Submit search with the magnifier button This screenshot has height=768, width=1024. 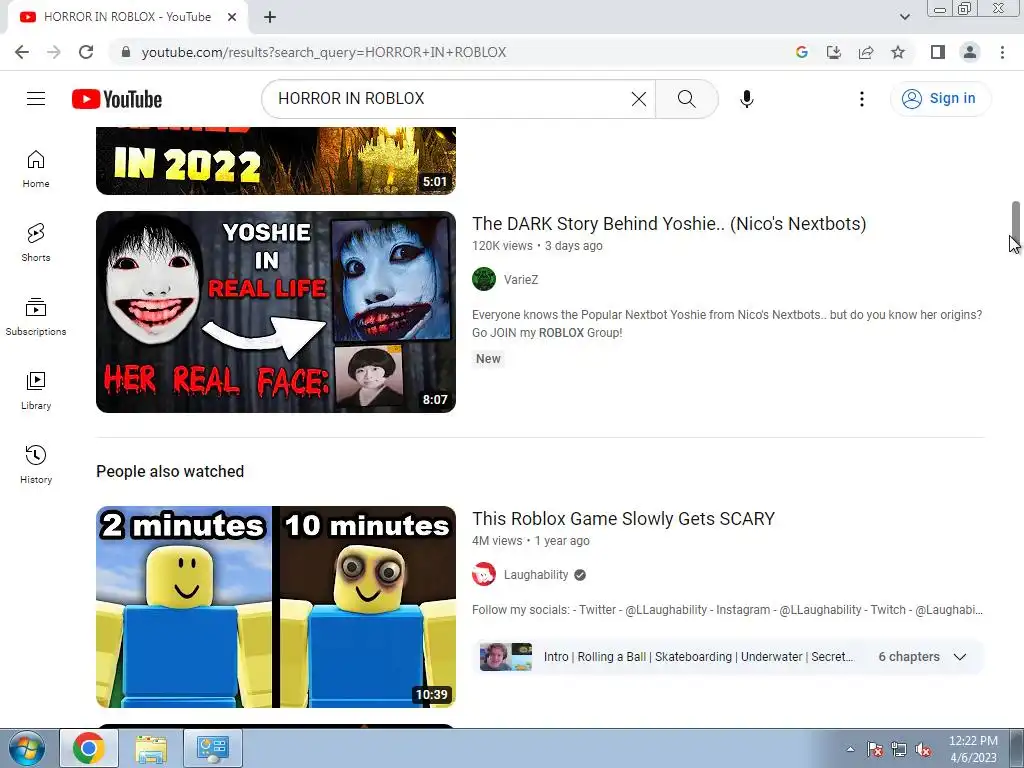[686, 99]
